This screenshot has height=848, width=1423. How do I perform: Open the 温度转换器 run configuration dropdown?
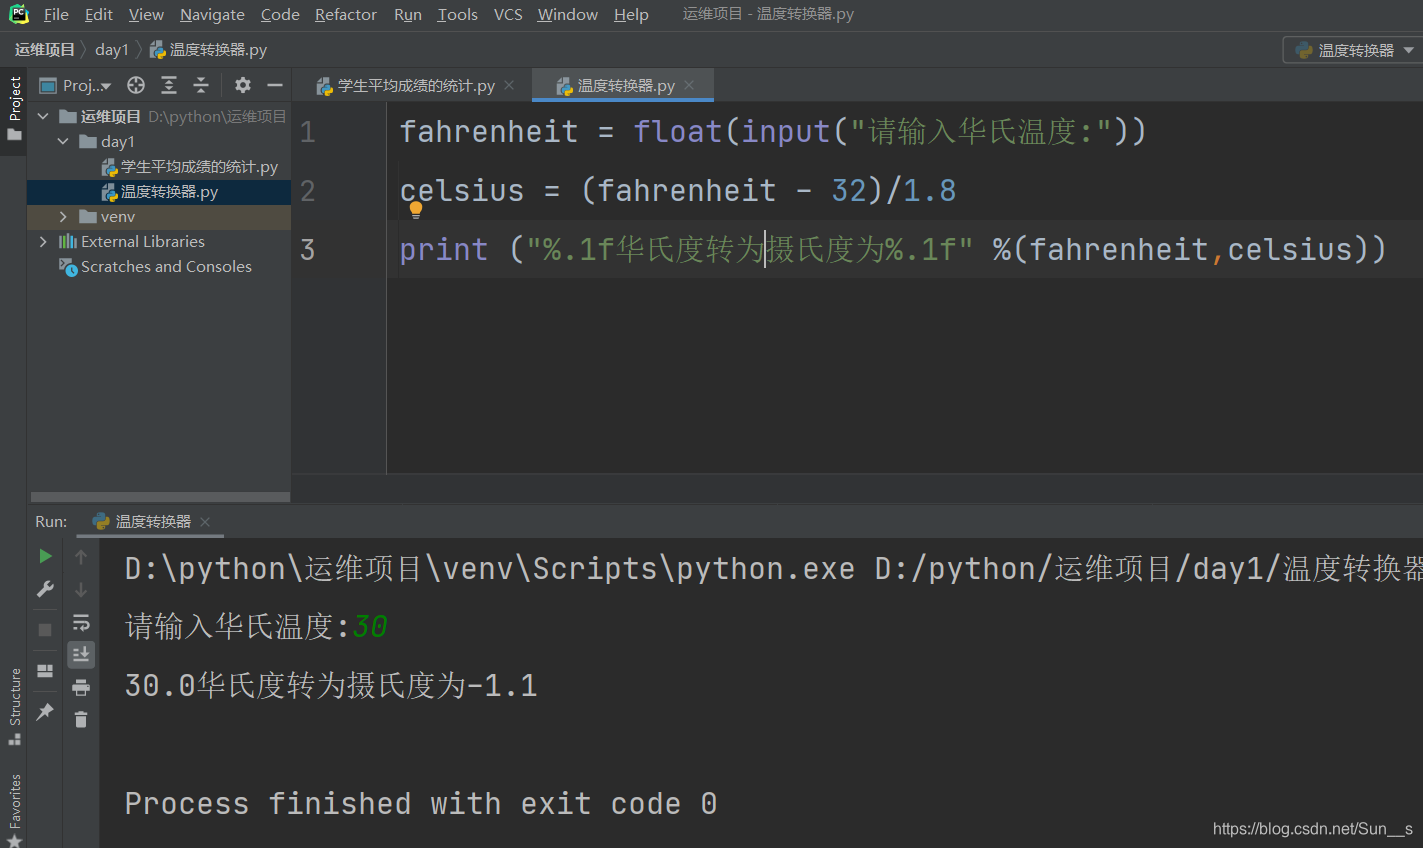pos(1354,50)
